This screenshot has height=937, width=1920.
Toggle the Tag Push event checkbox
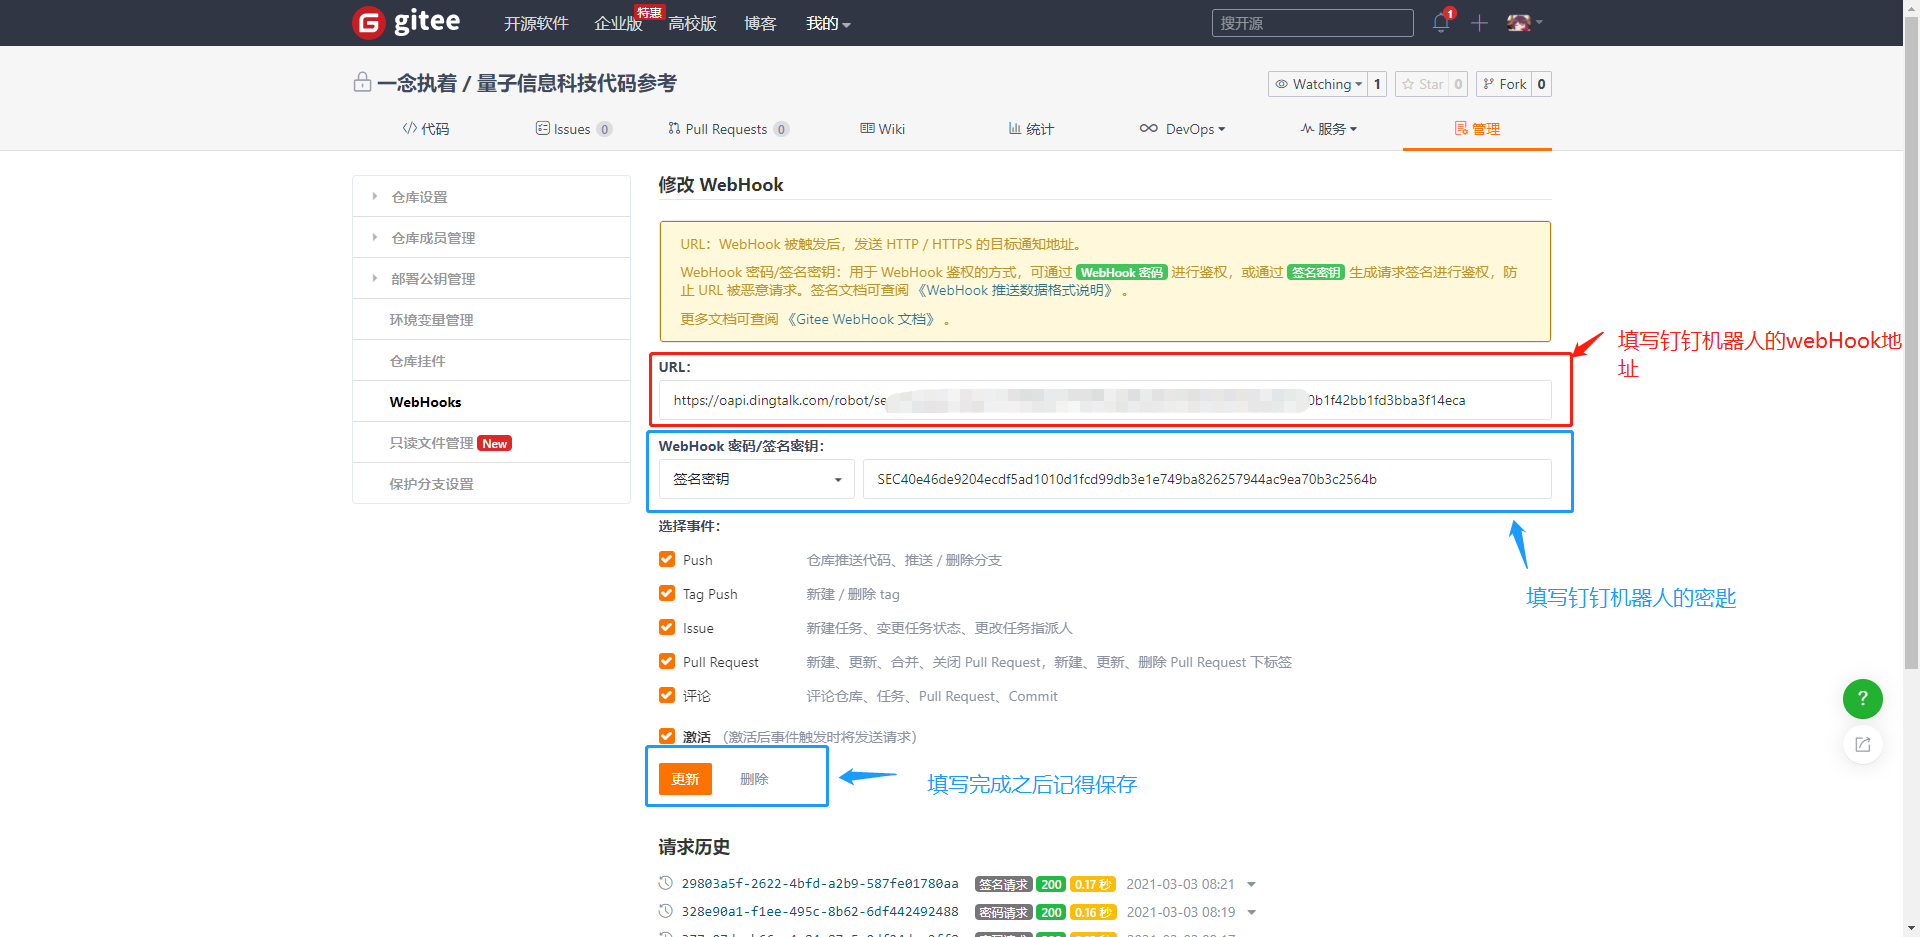point(667,593)
